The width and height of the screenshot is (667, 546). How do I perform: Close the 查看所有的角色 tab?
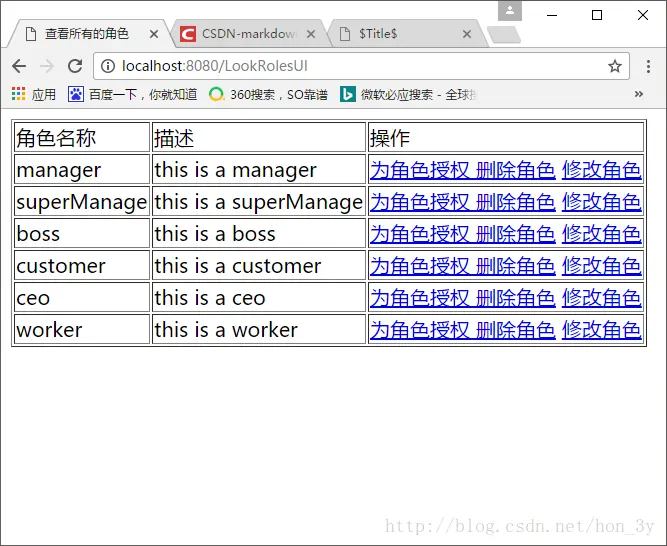pyautogui.click(x=154, y=34)
